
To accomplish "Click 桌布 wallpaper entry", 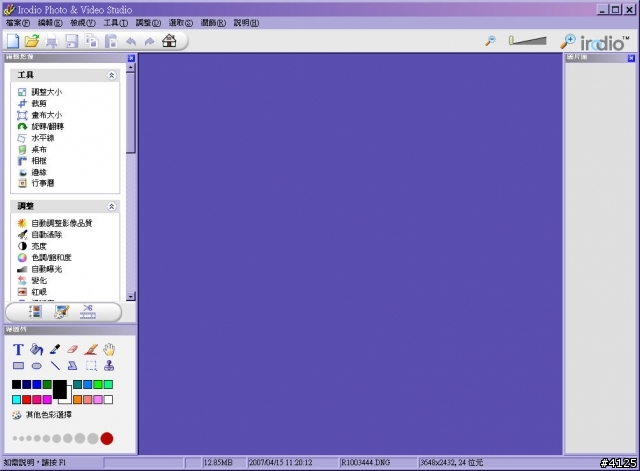I will [x=32, y=149].
